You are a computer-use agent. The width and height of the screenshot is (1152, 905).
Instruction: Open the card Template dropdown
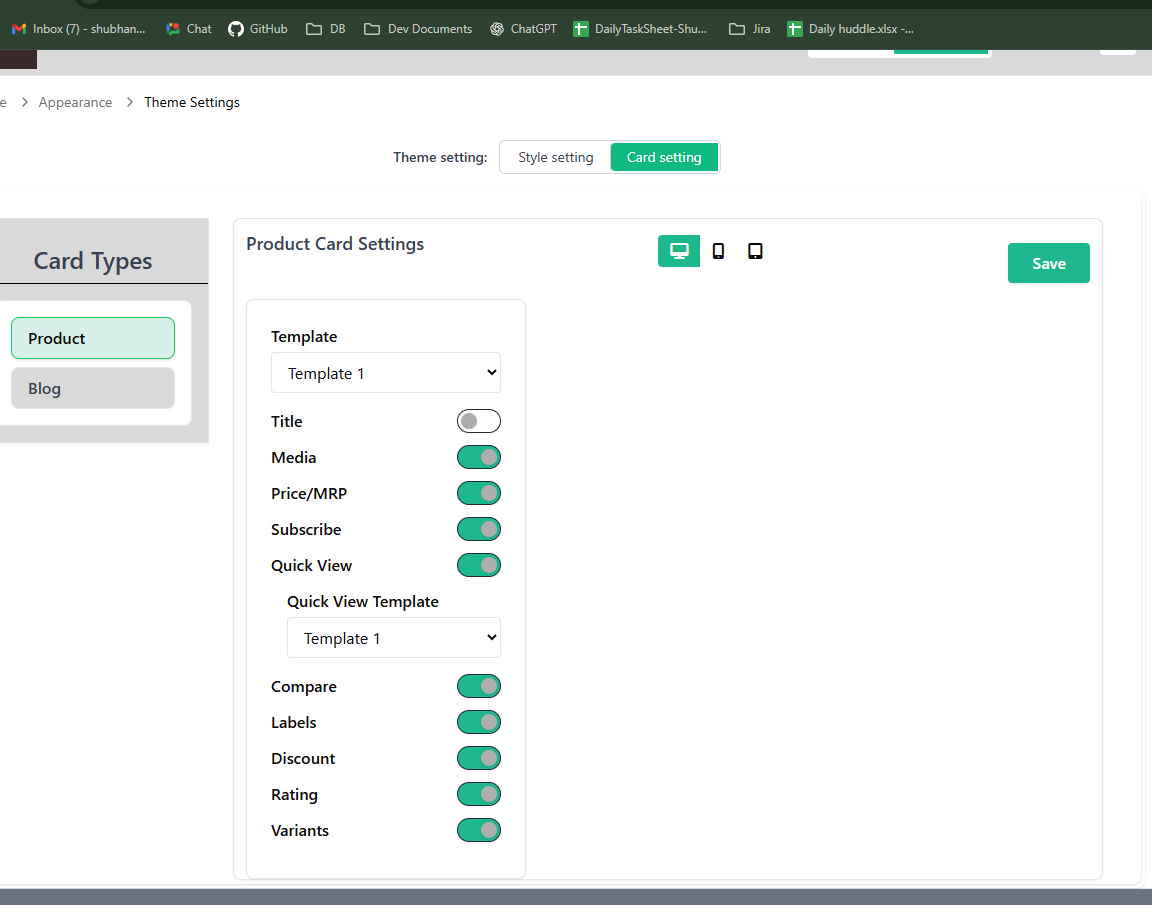[386, 372]
